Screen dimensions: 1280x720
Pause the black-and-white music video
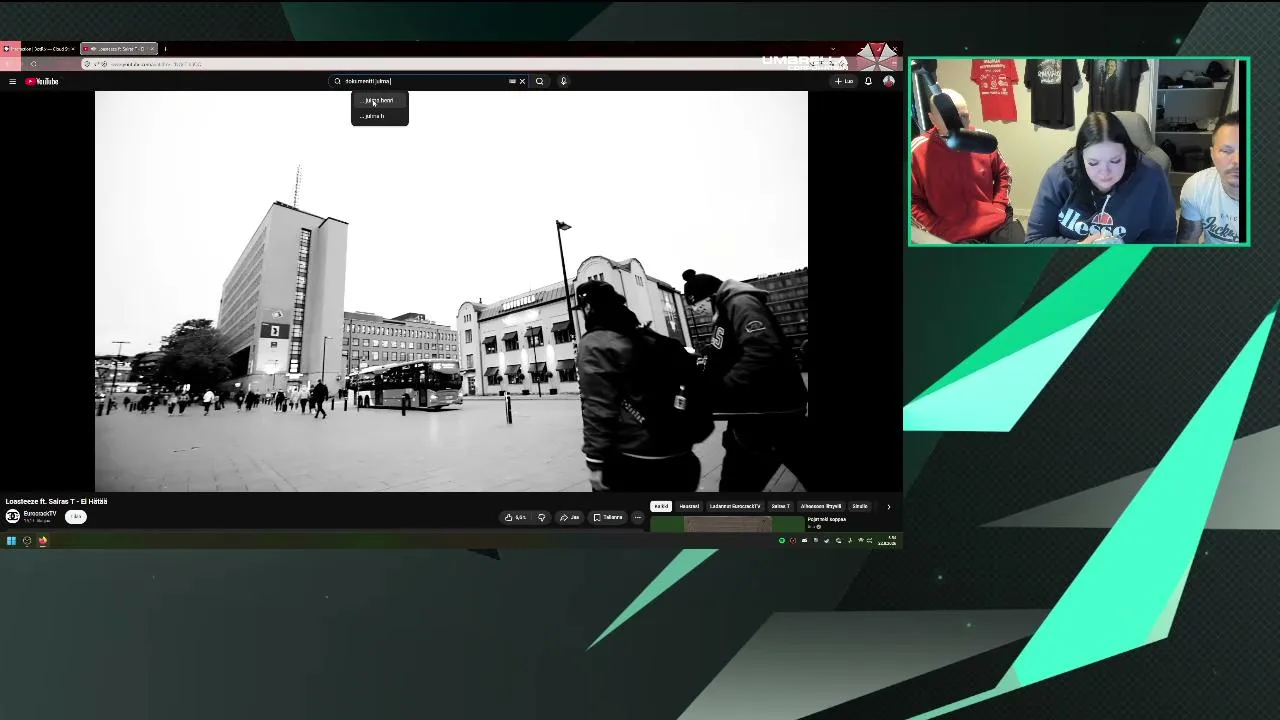[x=451, y=291]
